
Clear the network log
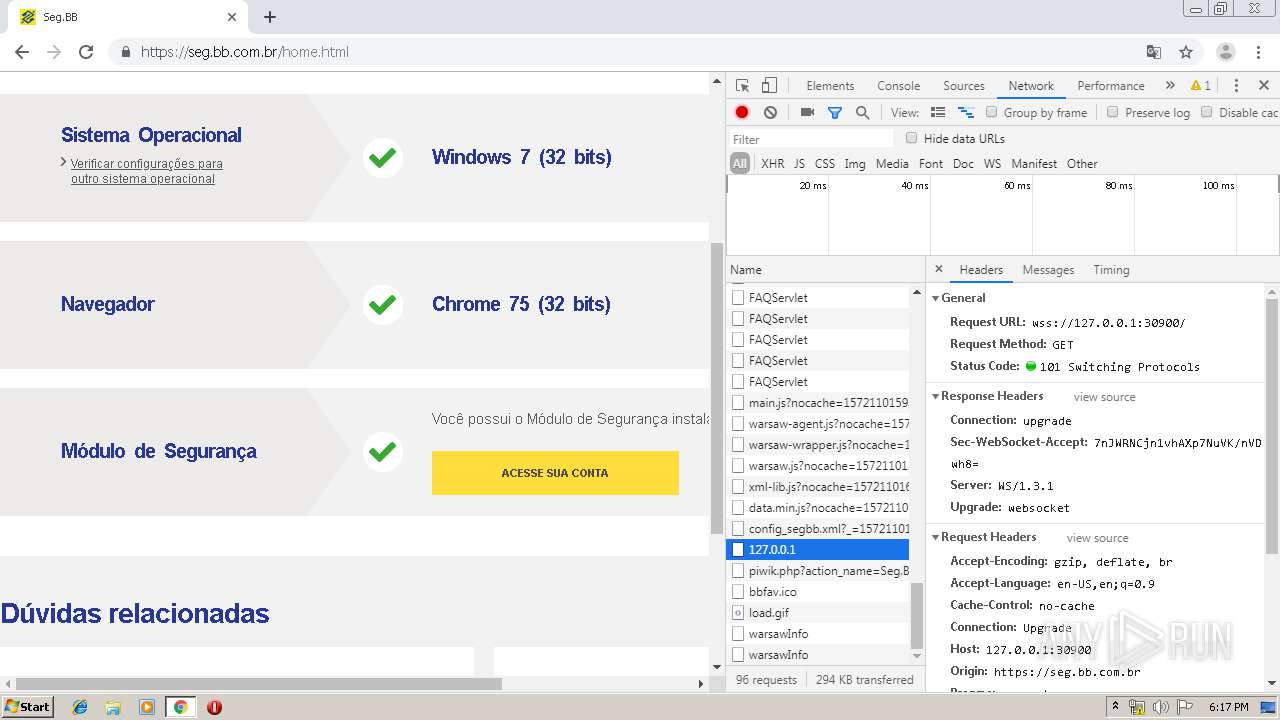[x=770, y=113]
